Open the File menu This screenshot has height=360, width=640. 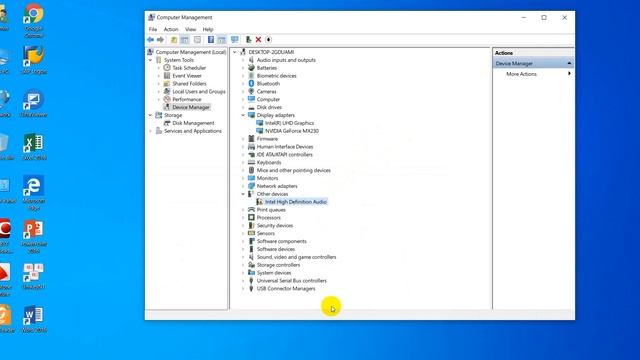pyautogui.click(x=153, y=29)
